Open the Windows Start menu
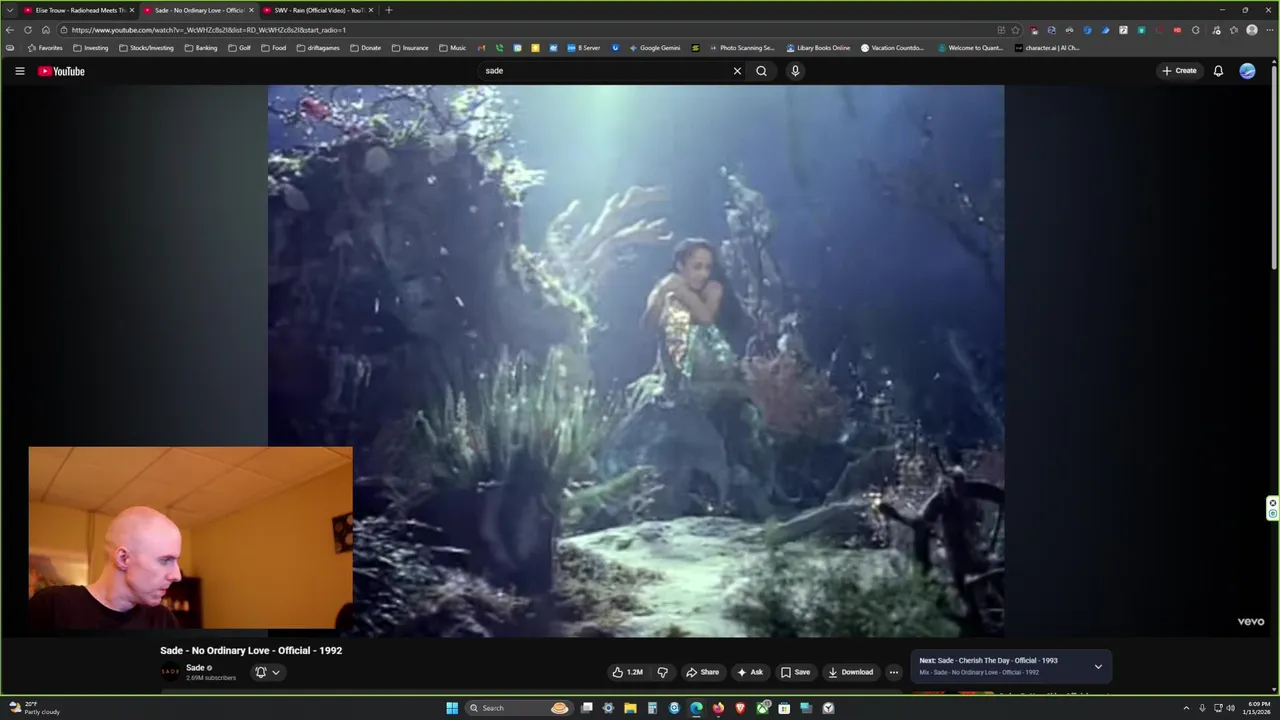The width and height of the screenshot is (1280, 720). (x=452, y=708)
